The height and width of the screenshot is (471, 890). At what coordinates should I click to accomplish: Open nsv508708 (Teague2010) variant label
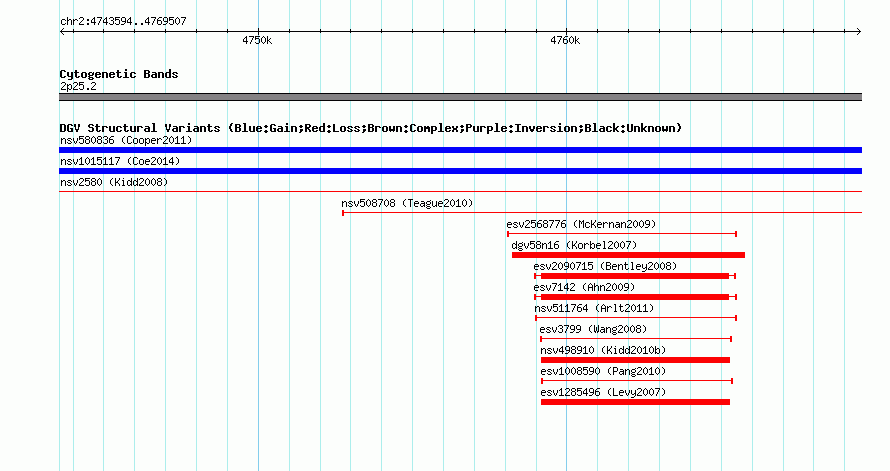click(407, 203)
